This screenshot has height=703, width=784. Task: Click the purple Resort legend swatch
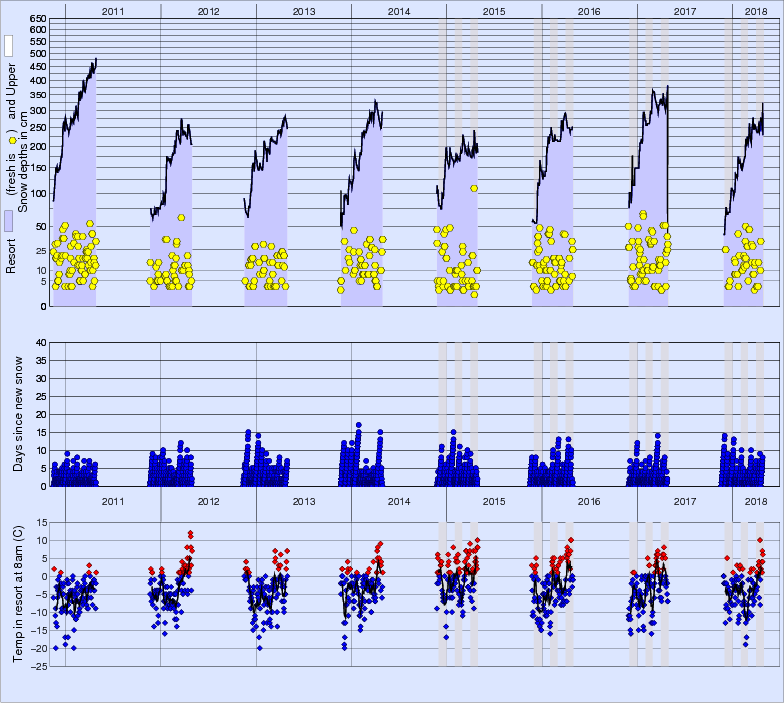coord(9,221)
